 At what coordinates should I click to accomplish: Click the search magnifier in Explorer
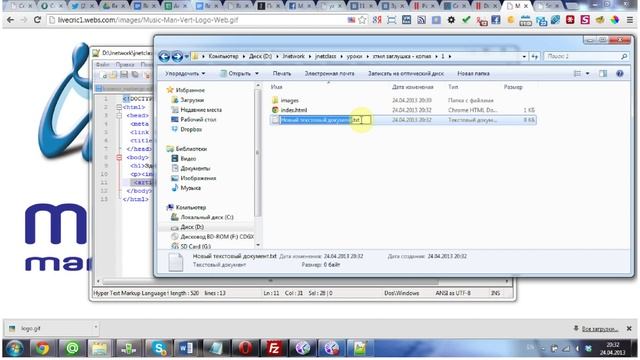624,56
